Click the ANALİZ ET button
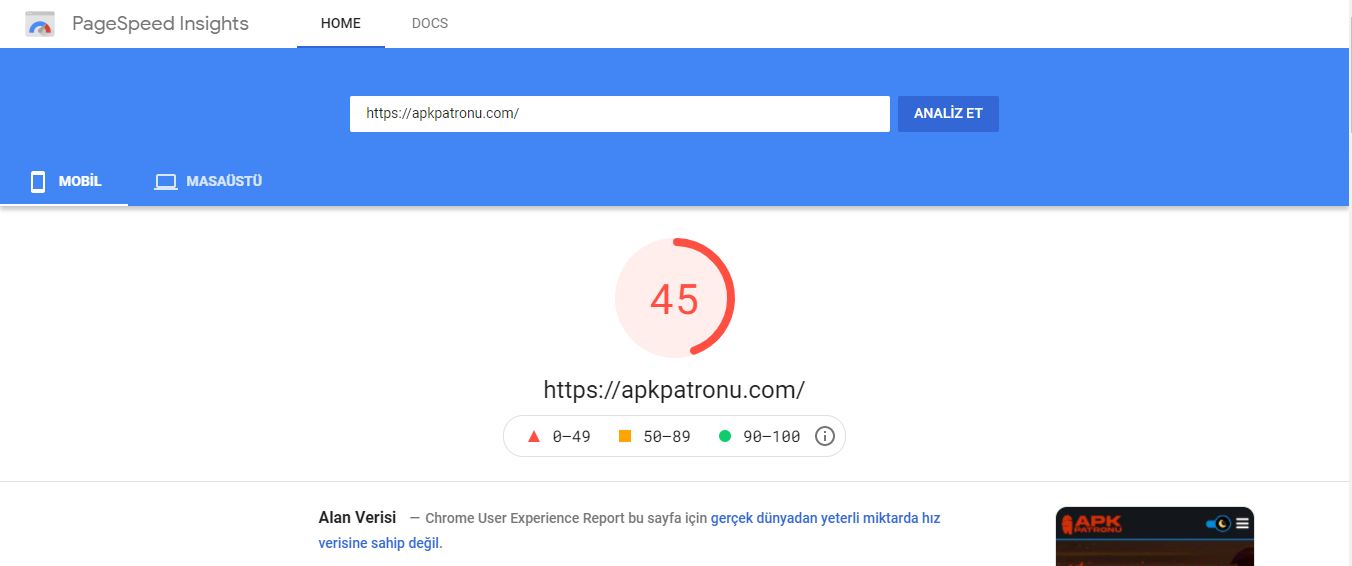This screenshot has width=1352, height=566. point(948,114)
